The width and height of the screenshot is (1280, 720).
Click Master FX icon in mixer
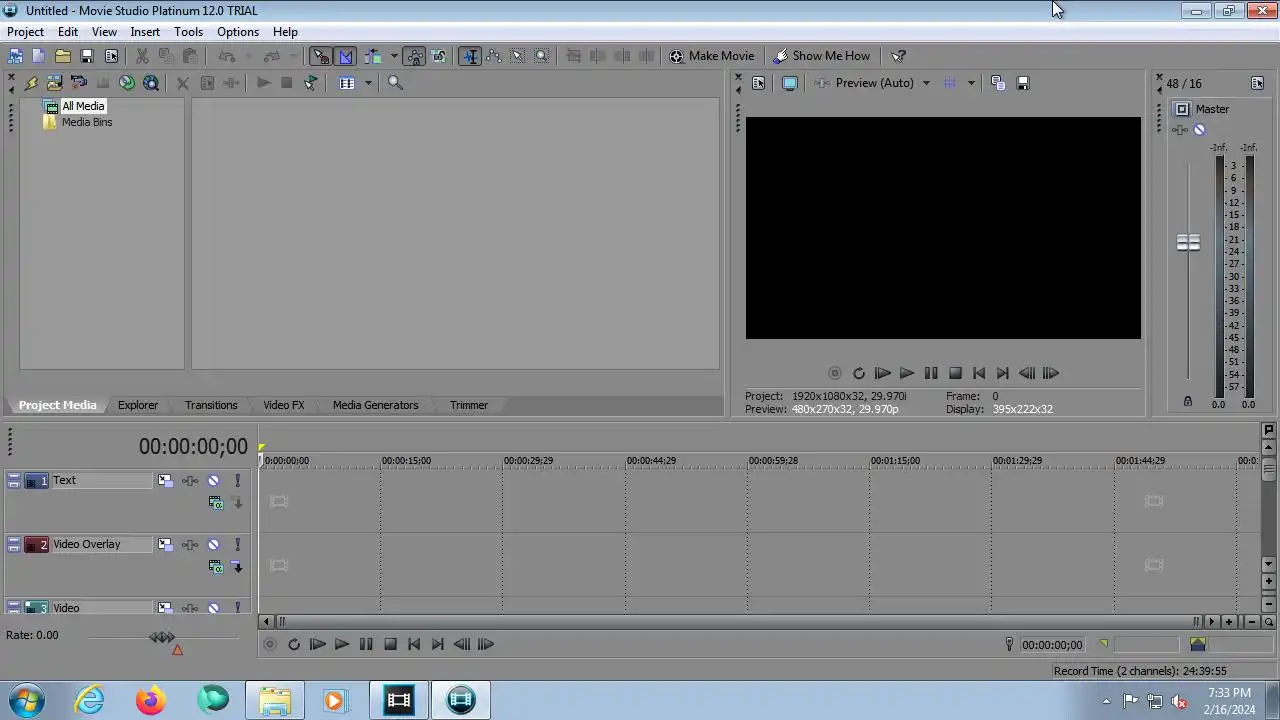click(x=1181, y=130)
